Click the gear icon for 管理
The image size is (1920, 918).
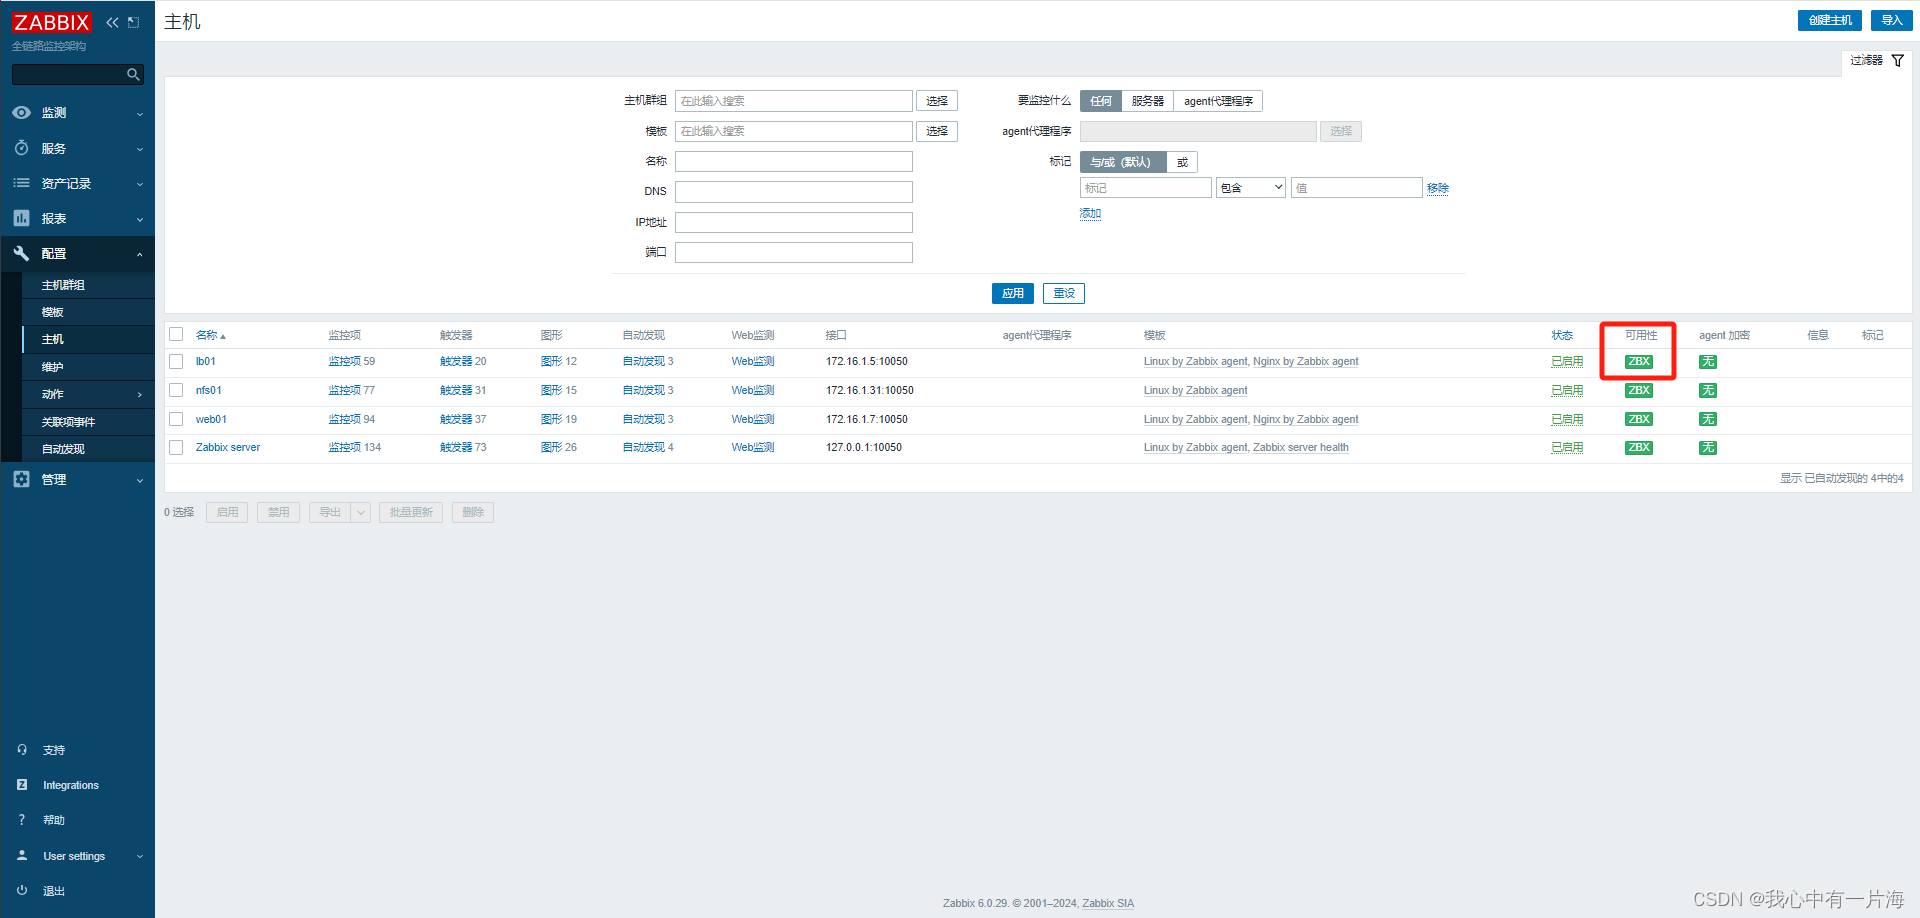tap(21, 479)
